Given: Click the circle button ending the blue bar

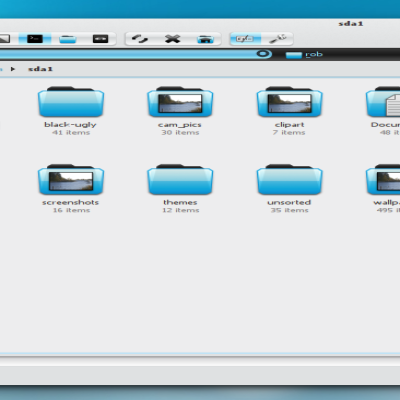Looking at the screenshot, I should coord(263,54).
